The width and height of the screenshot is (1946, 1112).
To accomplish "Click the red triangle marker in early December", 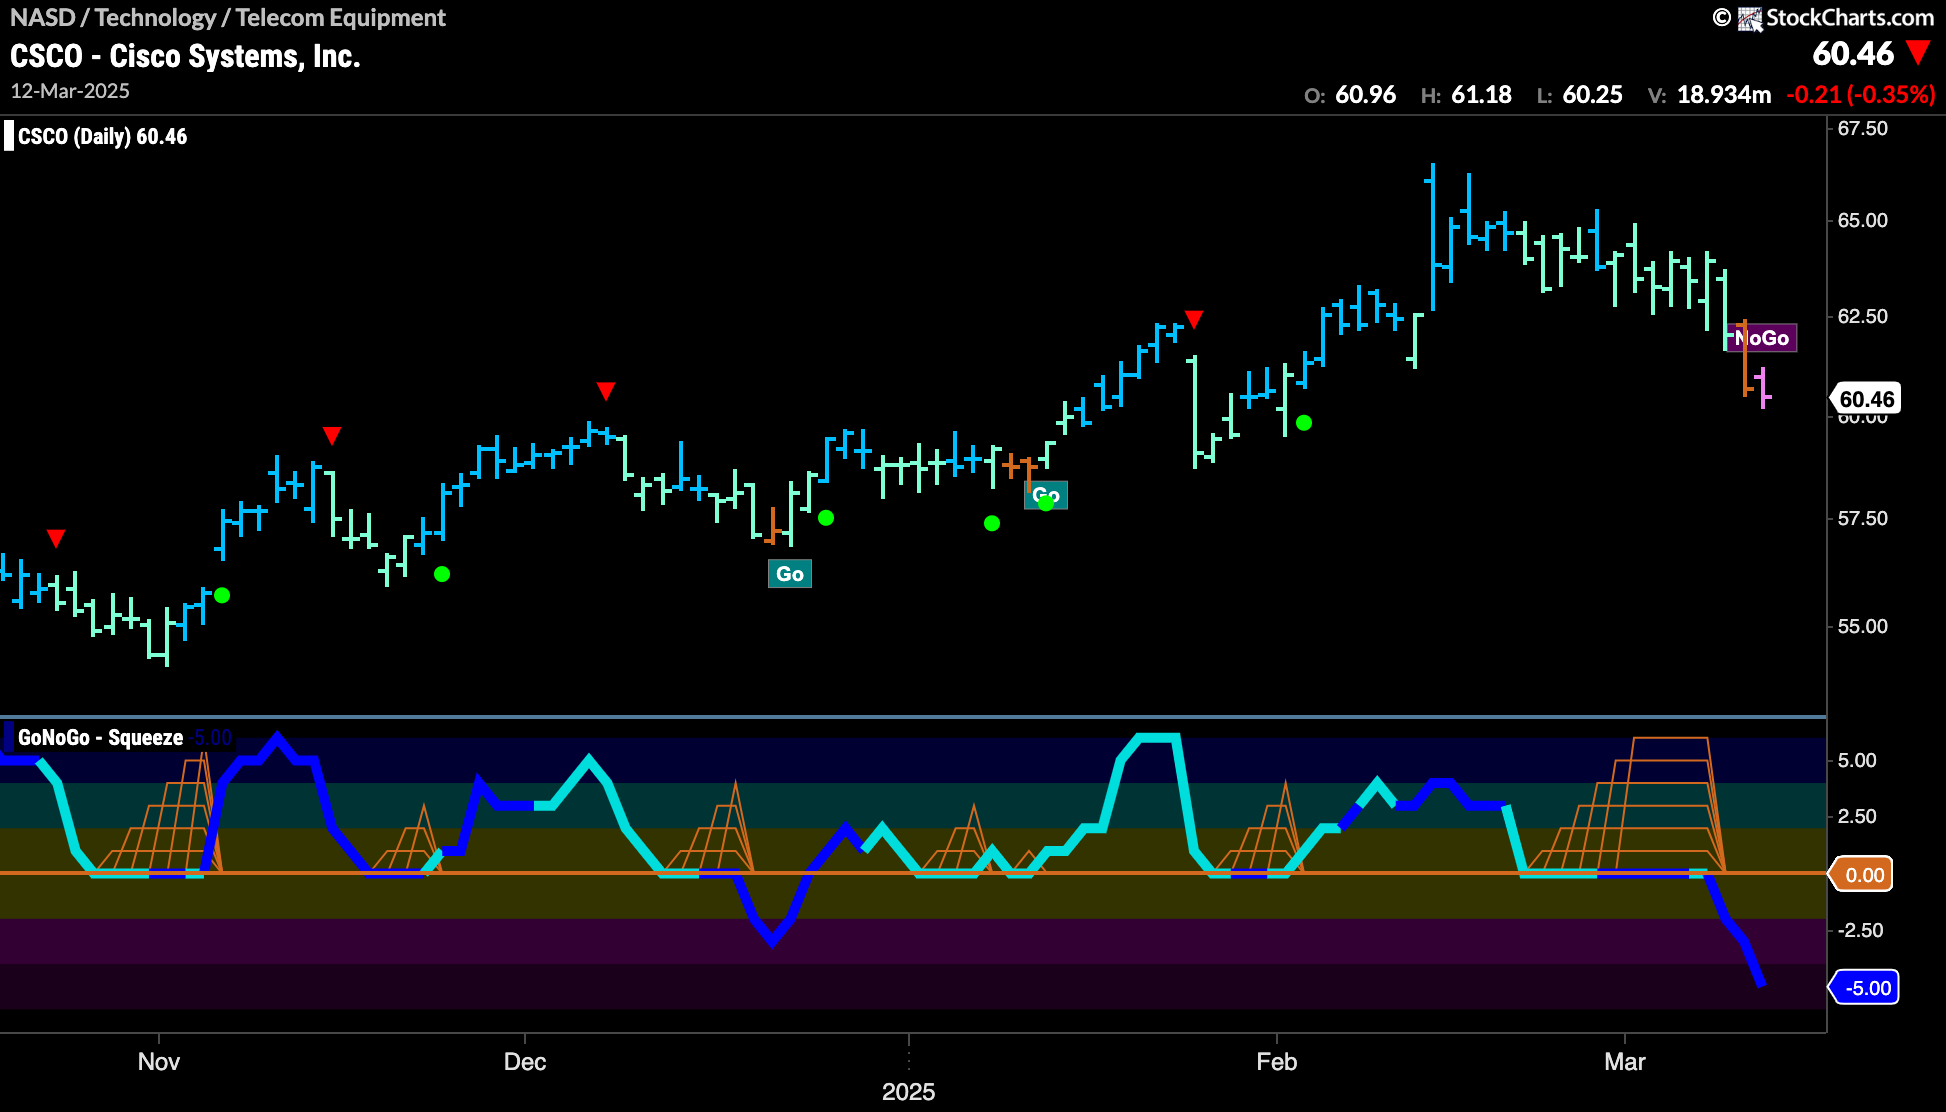I will click(x=605, y=390).
